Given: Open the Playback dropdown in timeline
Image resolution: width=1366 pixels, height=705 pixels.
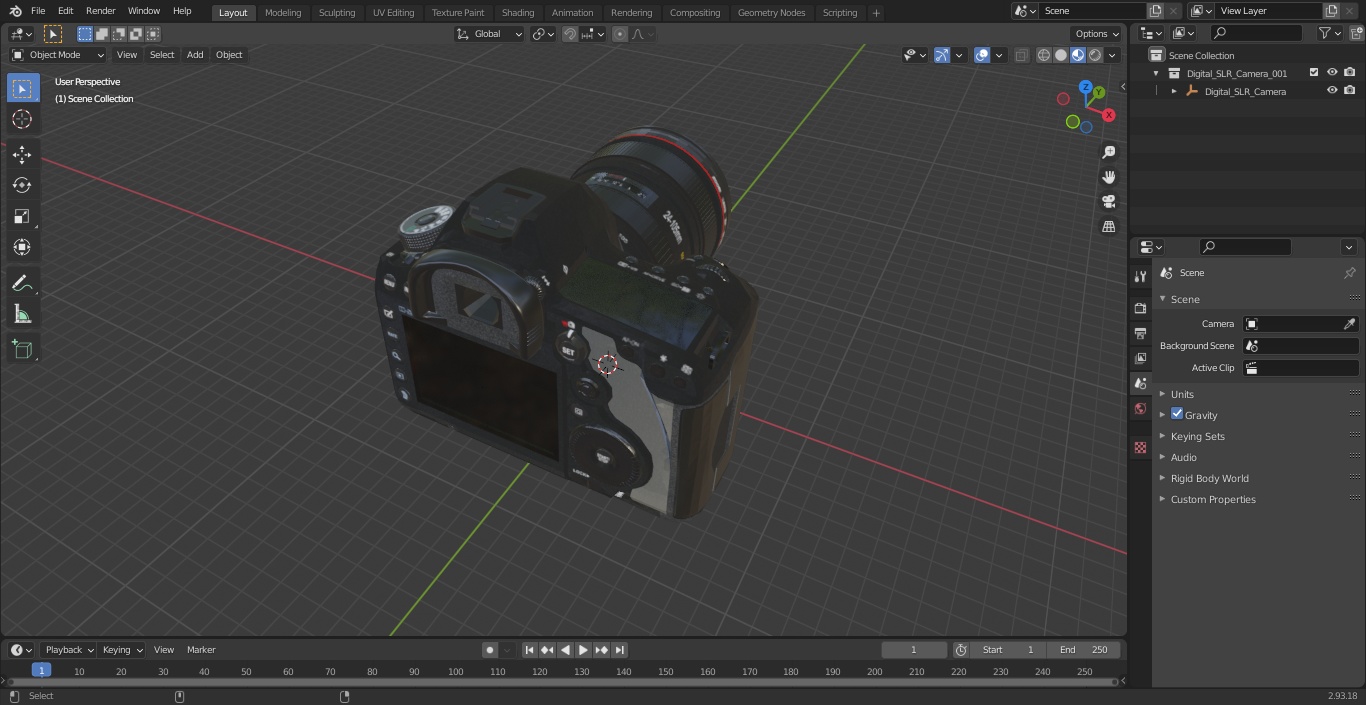Looking at the screenshot, I should tap(68, 650).
